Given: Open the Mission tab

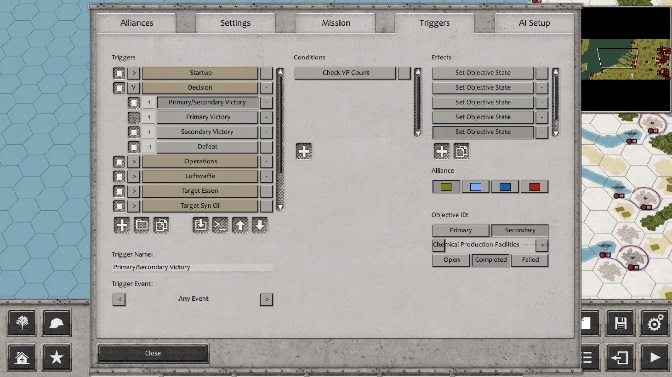Looking at the screenshot, I should 336,23.
